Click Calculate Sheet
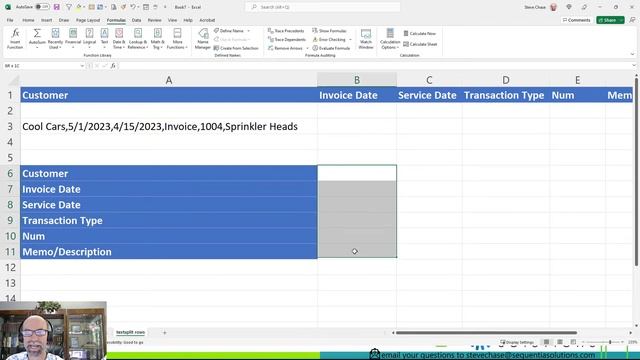The width and height of the screenshot is (640, 360). coord(420,44)
